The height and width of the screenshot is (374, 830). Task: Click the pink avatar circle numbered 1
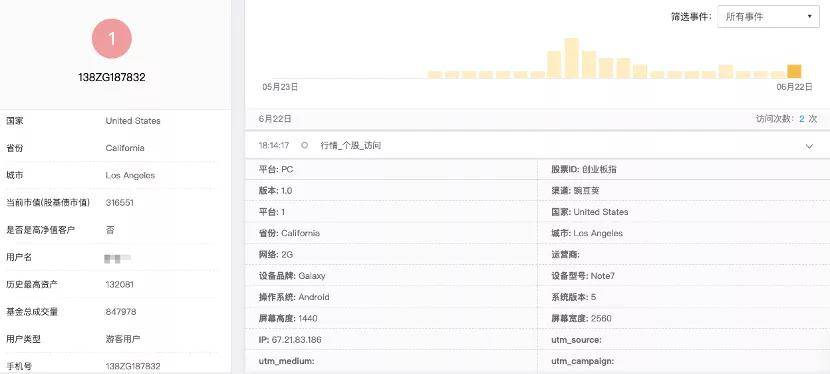[112, 39]
